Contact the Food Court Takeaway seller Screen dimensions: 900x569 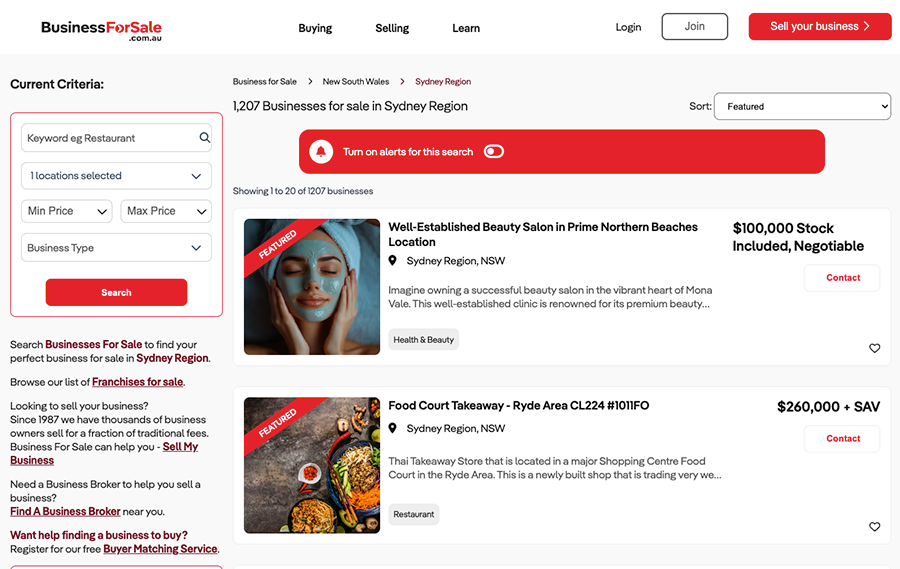[843, 439]
